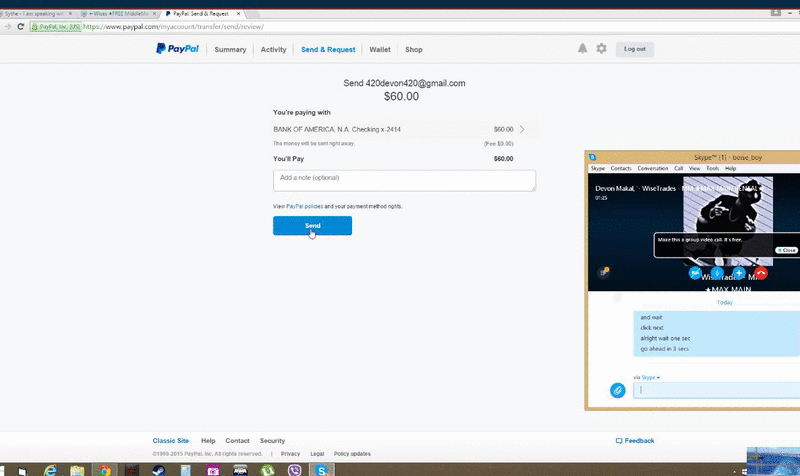800x476 pixels.
Task: Click the browser address bar URL
Action: 173,27
